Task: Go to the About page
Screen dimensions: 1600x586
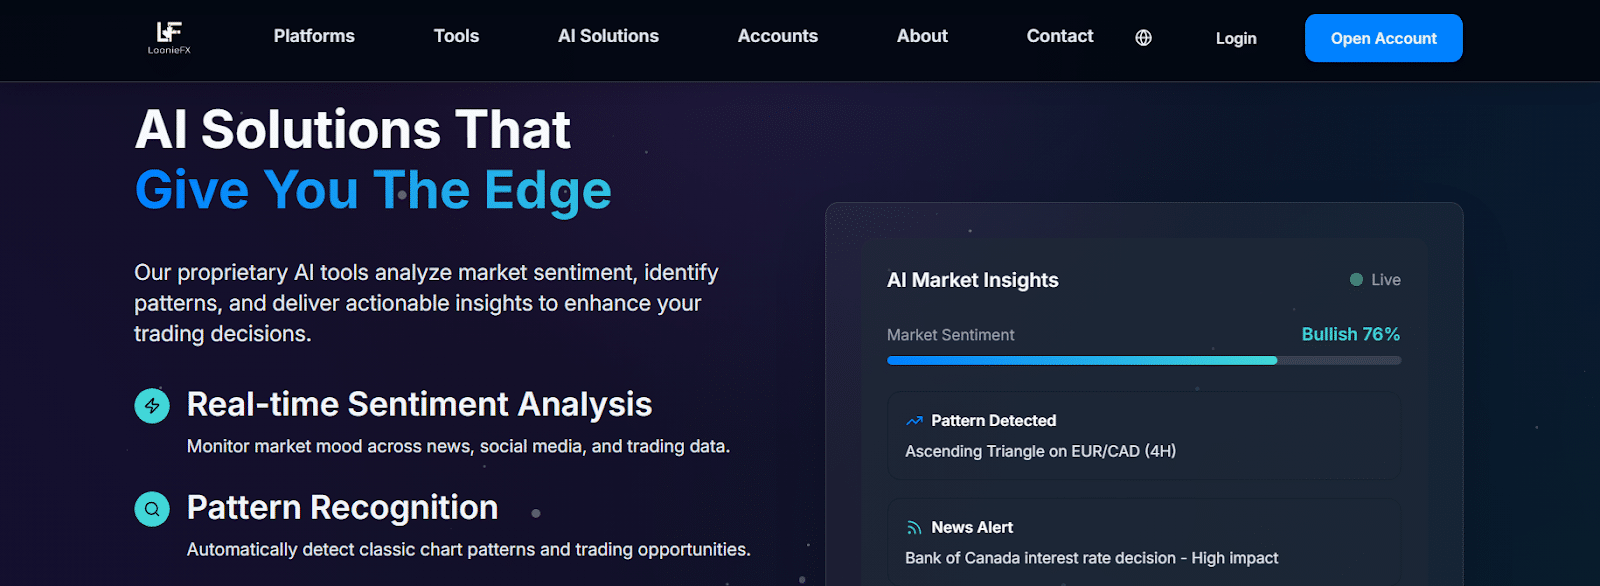Action: click(922, 36)
